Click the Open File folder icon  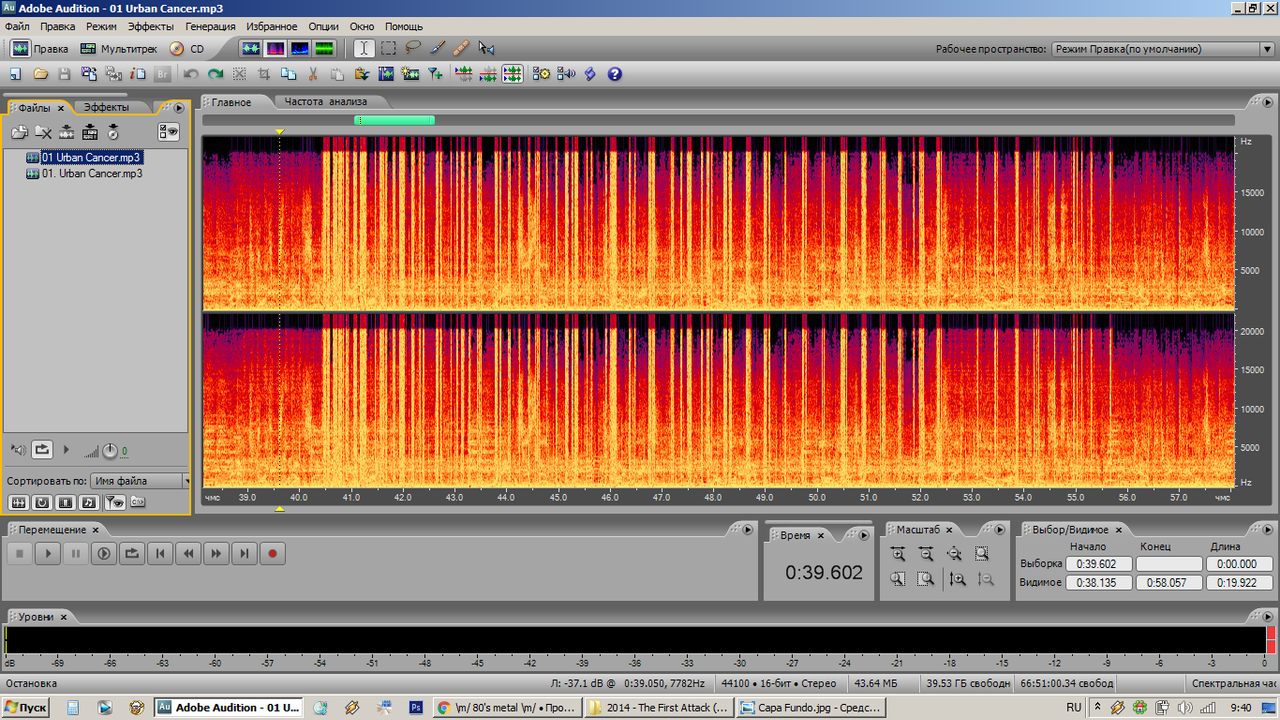click(40, 74)
